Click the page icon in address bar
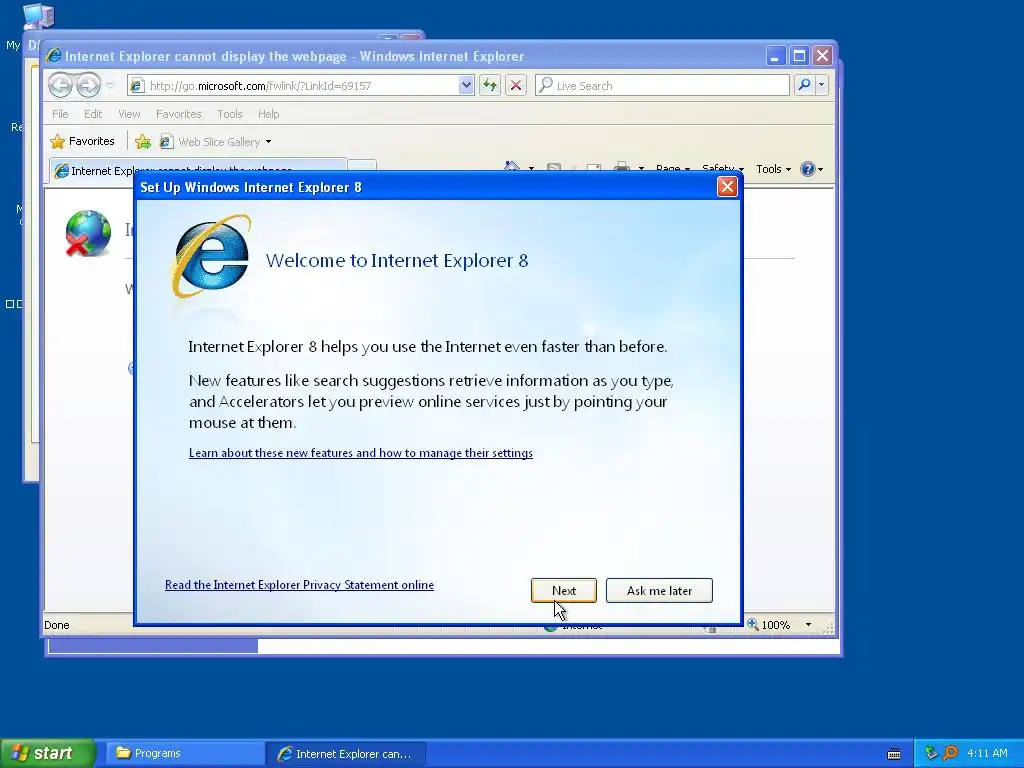 pos(136,86)
